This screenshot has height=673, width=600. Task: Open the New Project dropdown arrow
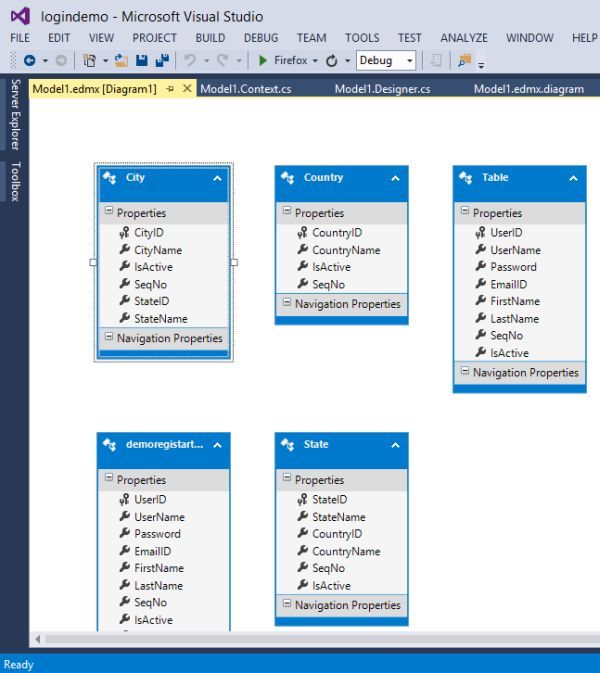point(105,61)
